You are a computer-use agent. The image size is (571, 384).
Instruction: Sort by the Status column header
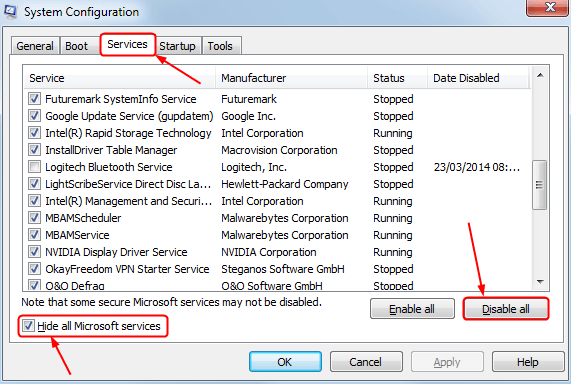tap(397, 78)
